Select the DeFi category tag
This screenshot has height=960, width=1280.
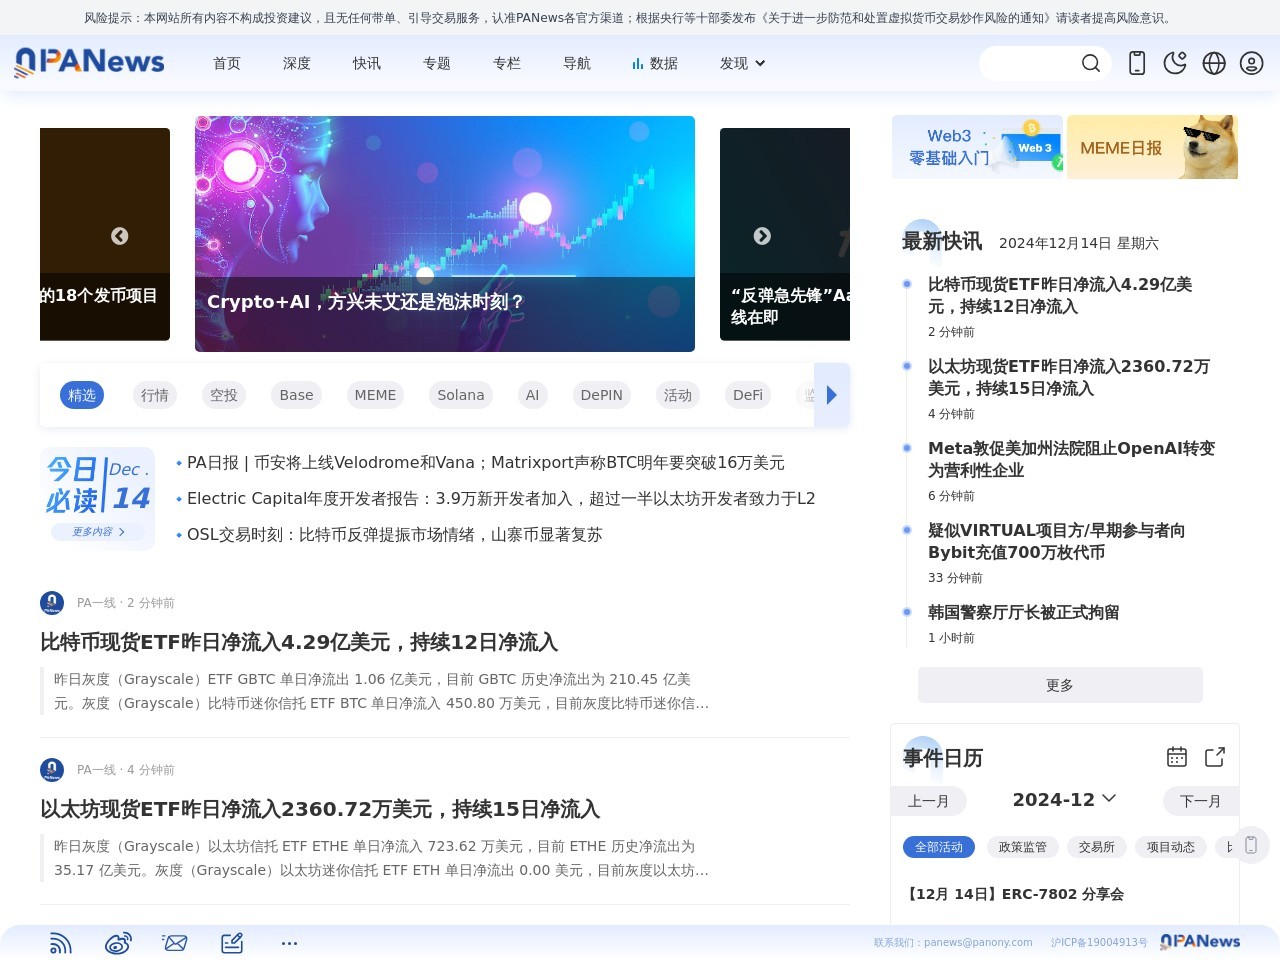pos(748,395)
